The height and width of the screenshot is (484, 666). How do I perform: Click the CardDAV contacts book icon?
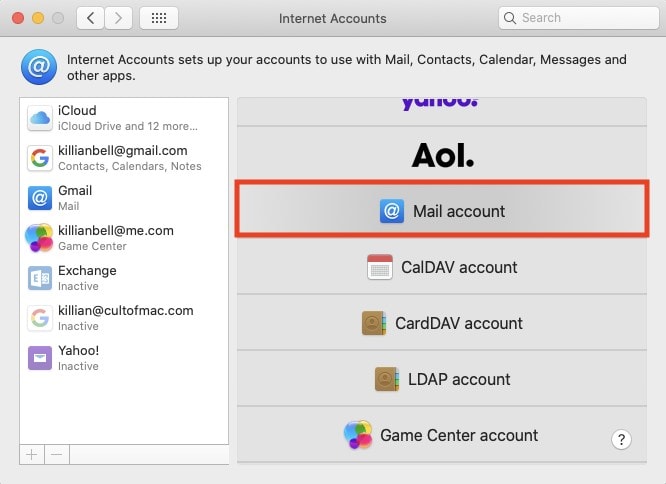[x=374, y=323]
